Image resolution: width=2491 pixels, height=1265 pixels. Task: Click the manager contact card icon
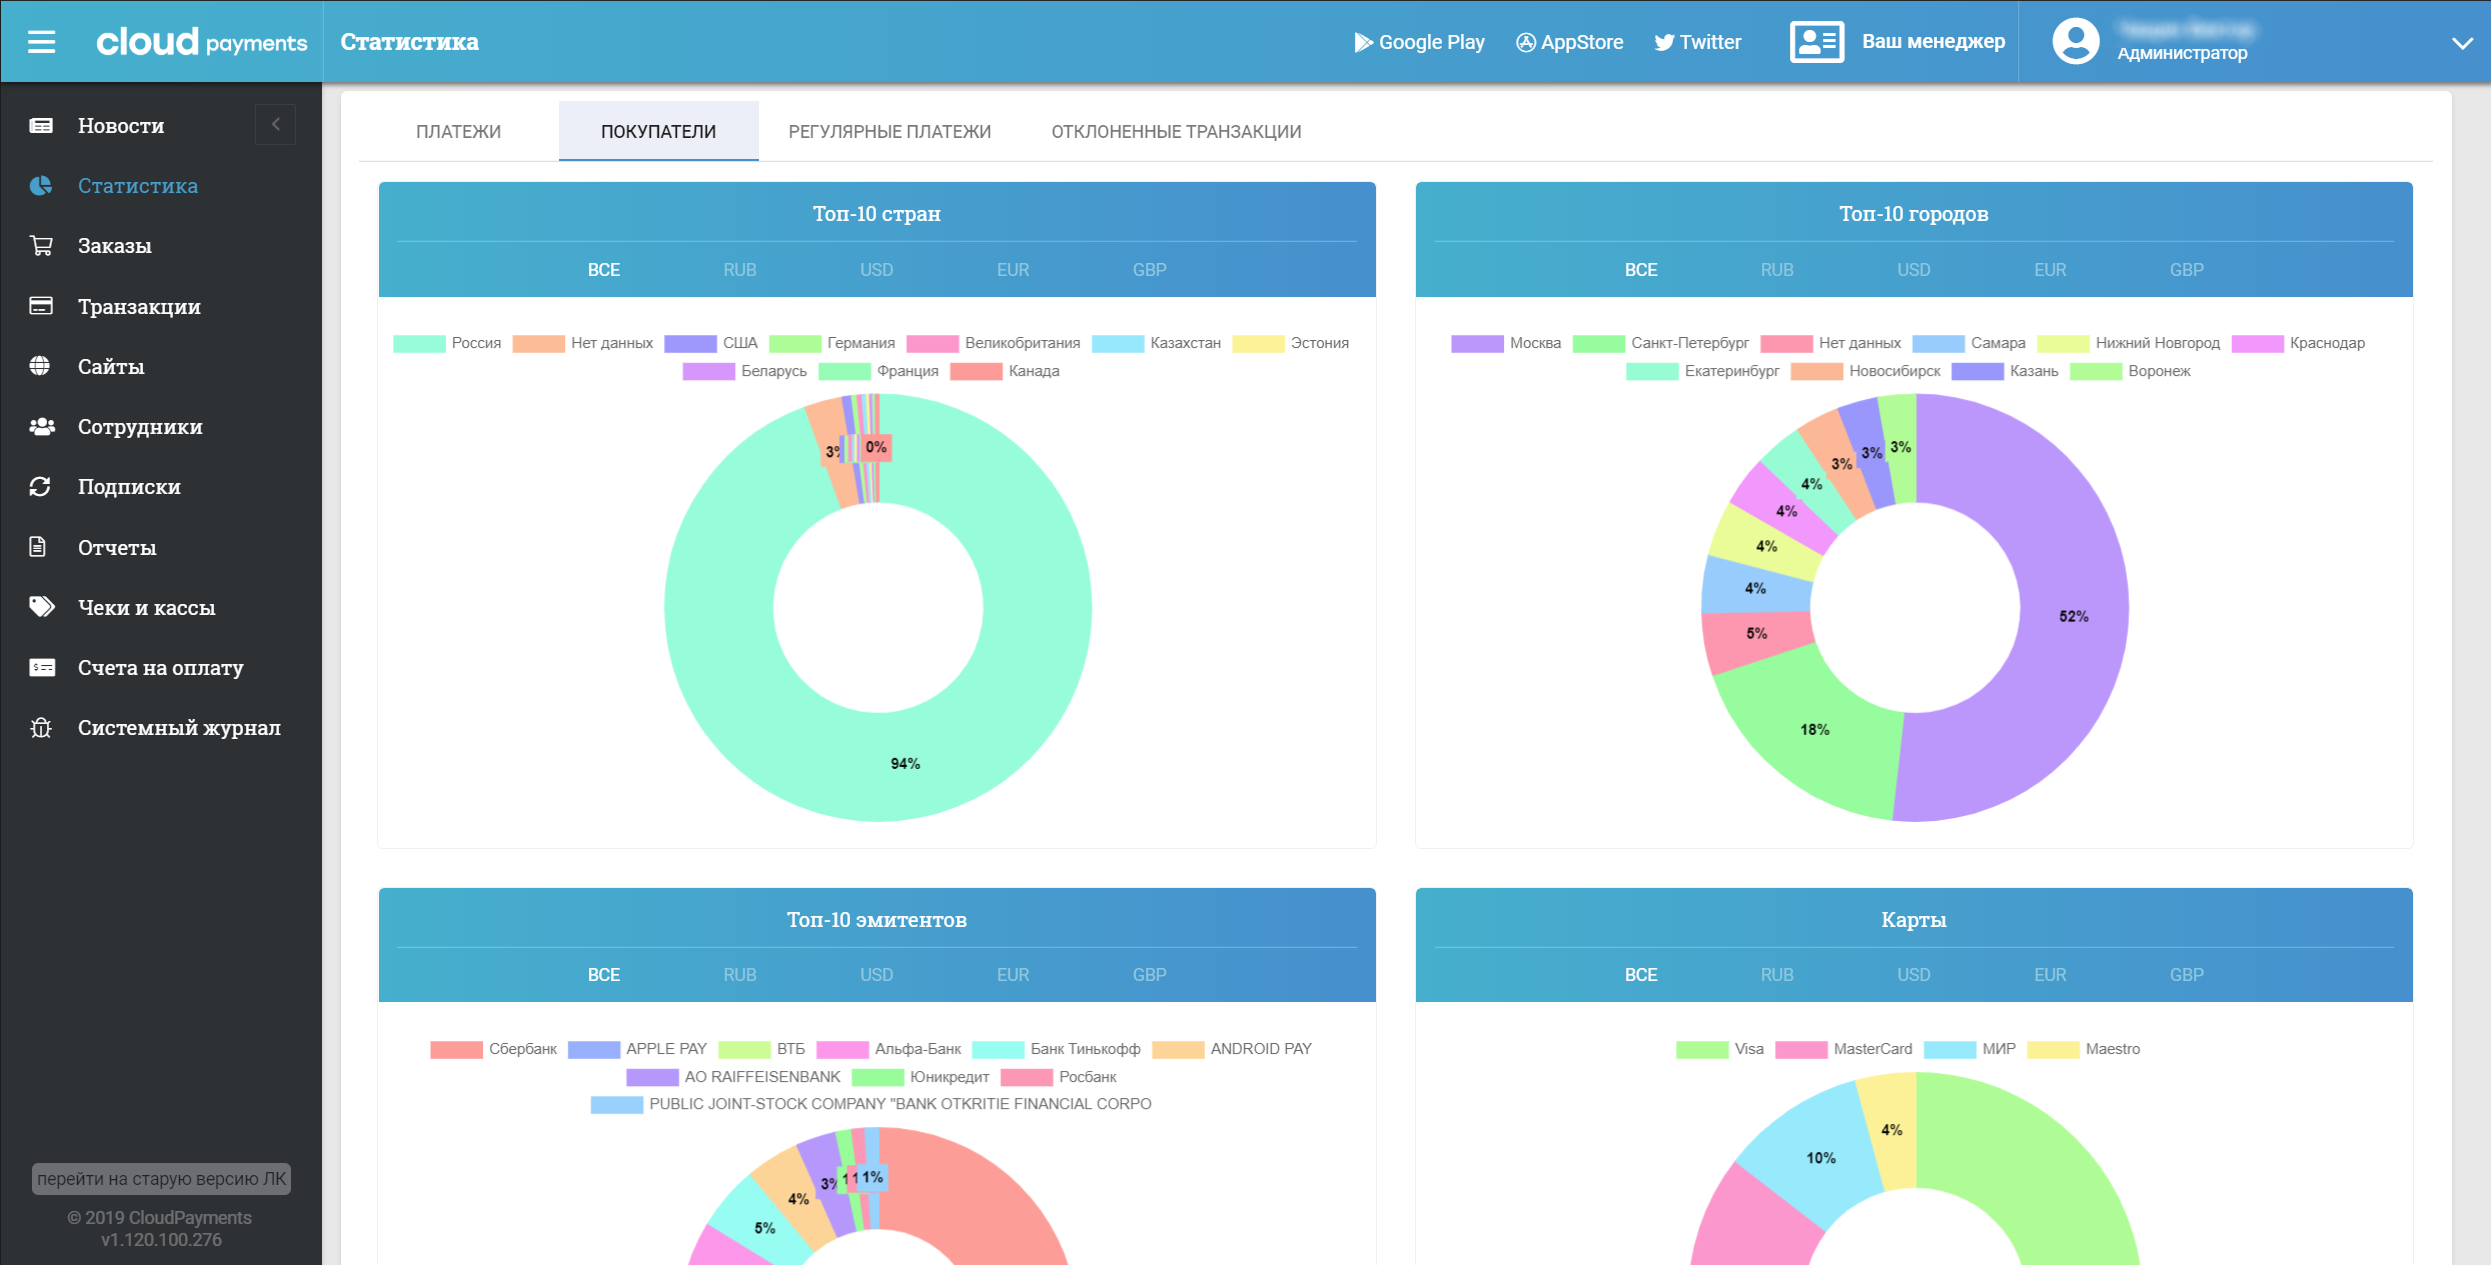pos(1817,42)
